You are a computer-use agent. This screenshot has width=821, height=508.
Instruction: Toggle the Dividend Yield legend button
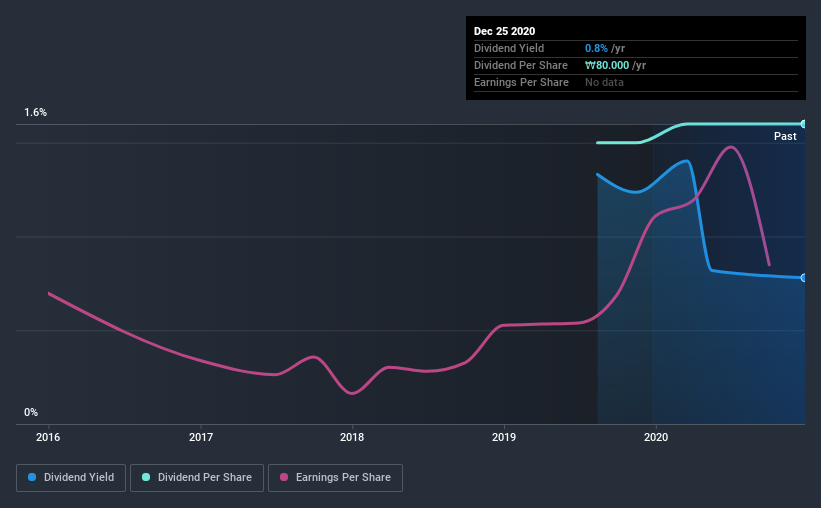pos(71,478)
